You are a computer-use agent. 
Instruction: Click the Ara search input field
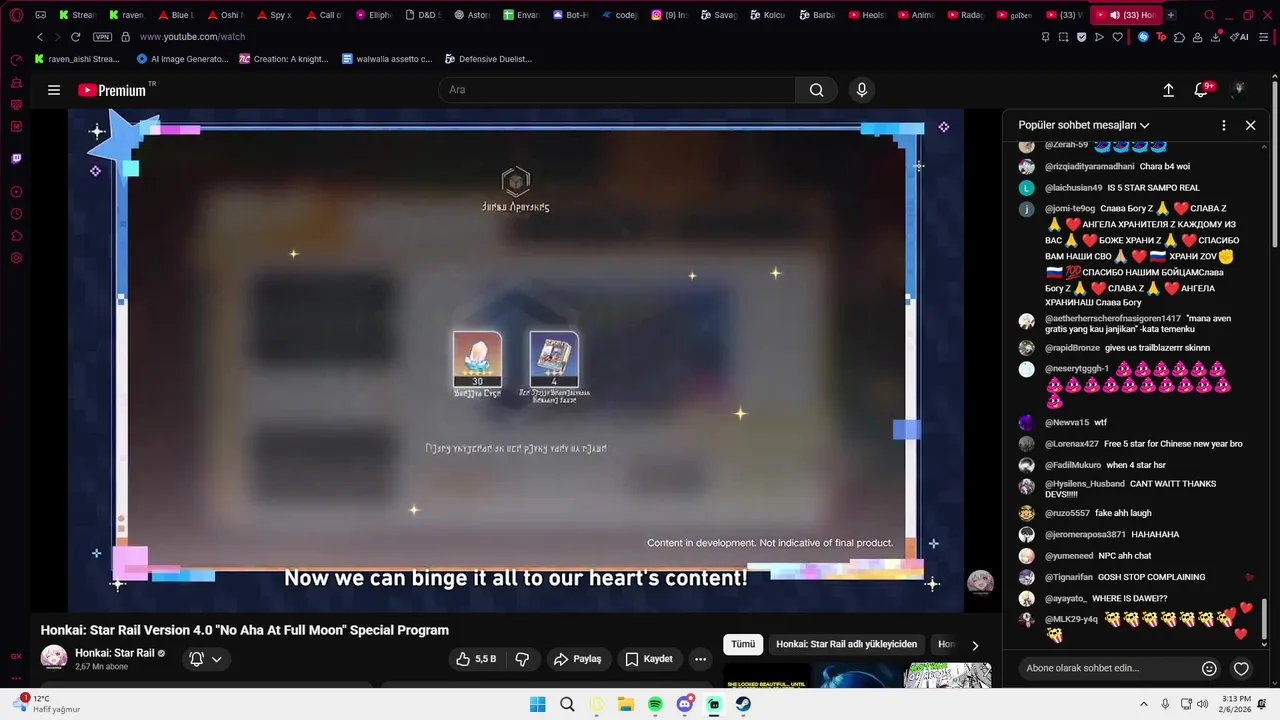pyautogui.click(x=617, y=90)
